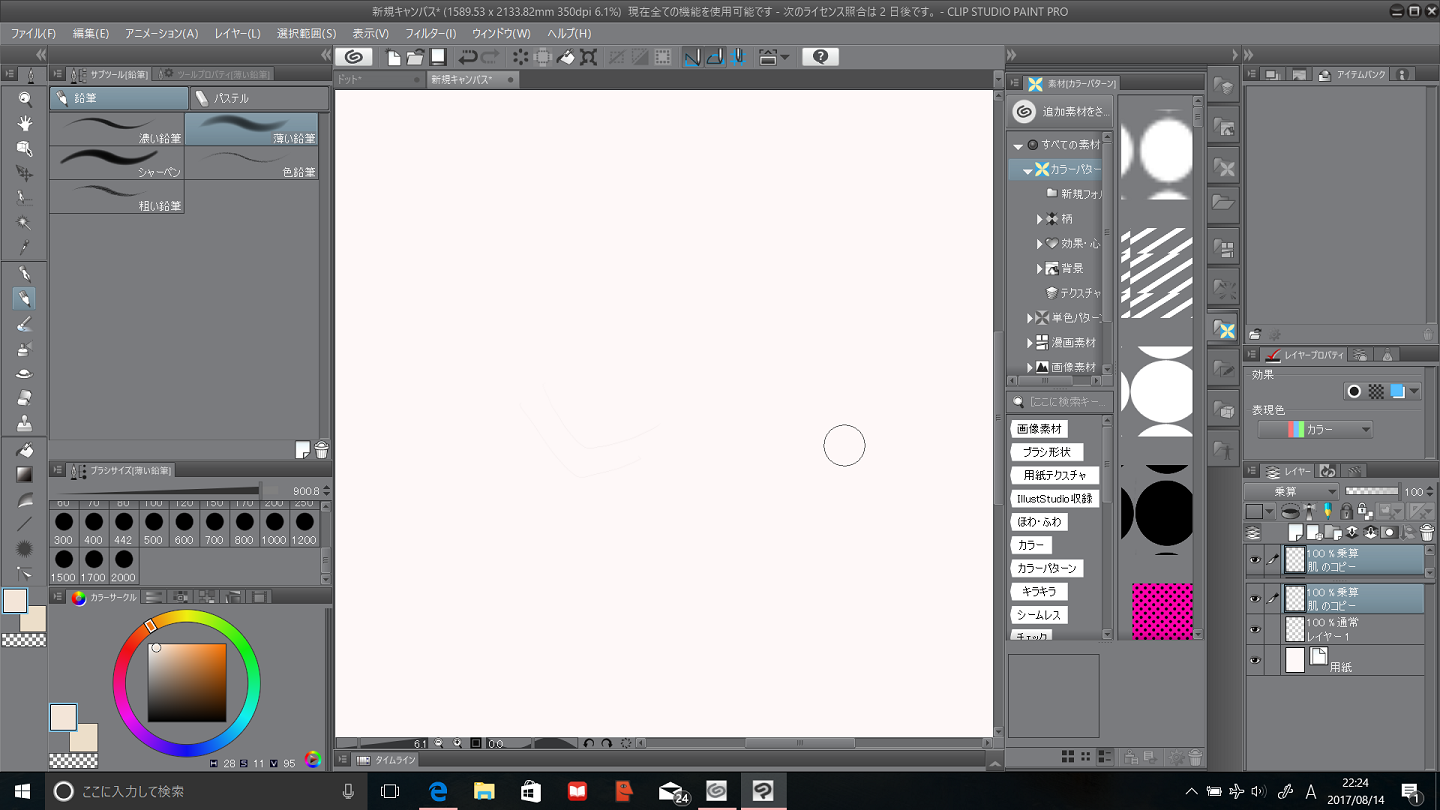1440x810 pixels.
Task: Select the Eraser tool in toolbox
Action: 25,397
